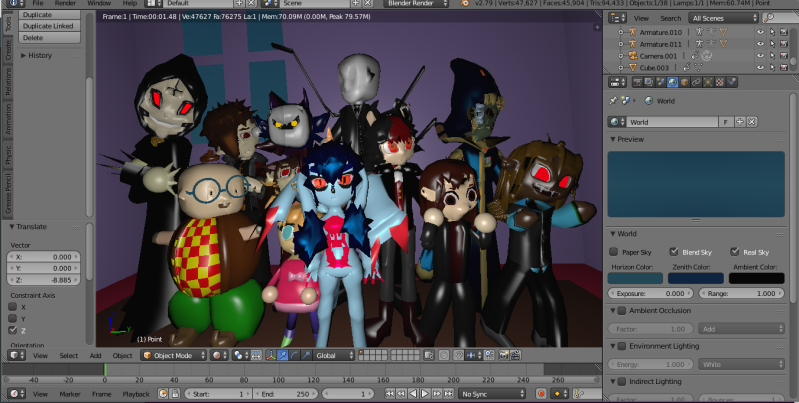Open the Texture properties tab (checker icon)

(720, 82)
